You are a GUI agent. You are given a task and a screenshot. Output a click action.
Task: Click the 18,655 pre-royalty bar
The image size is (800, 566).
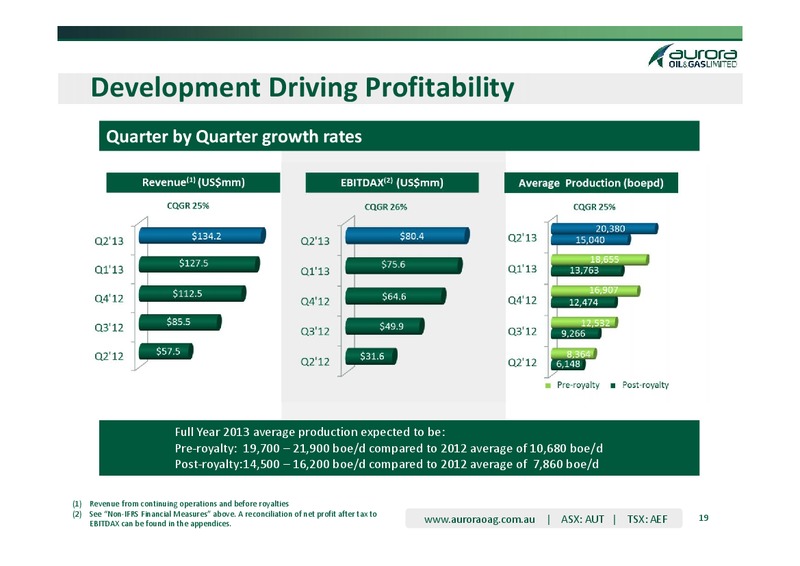click(600, 260)
